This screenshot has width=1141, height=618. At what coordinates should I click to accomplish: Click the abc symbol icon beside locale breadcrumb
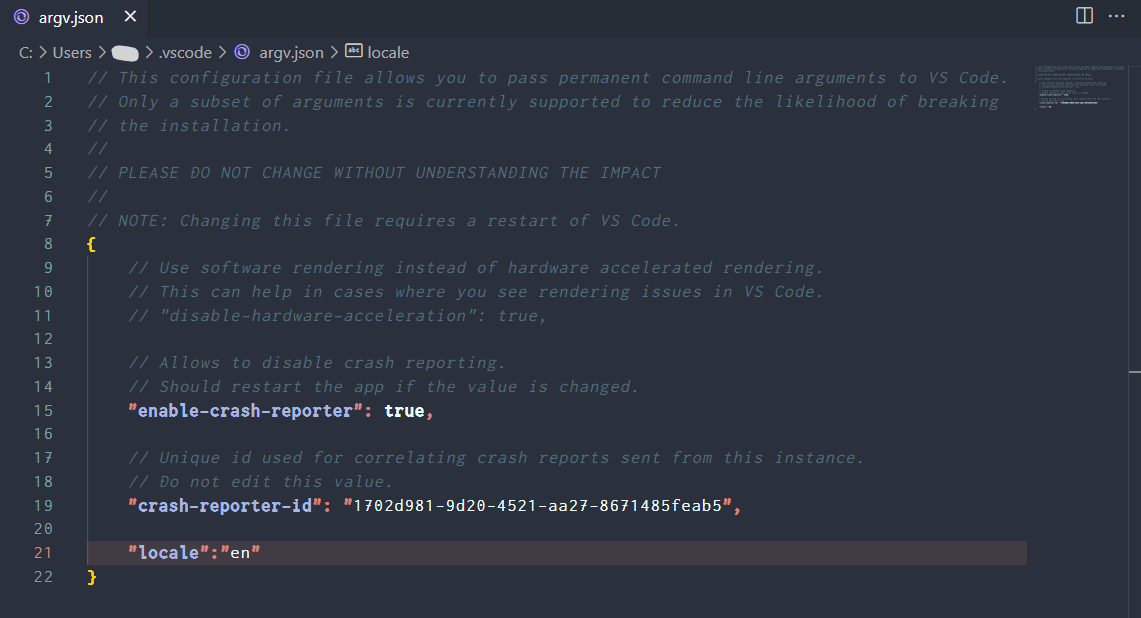352,52
